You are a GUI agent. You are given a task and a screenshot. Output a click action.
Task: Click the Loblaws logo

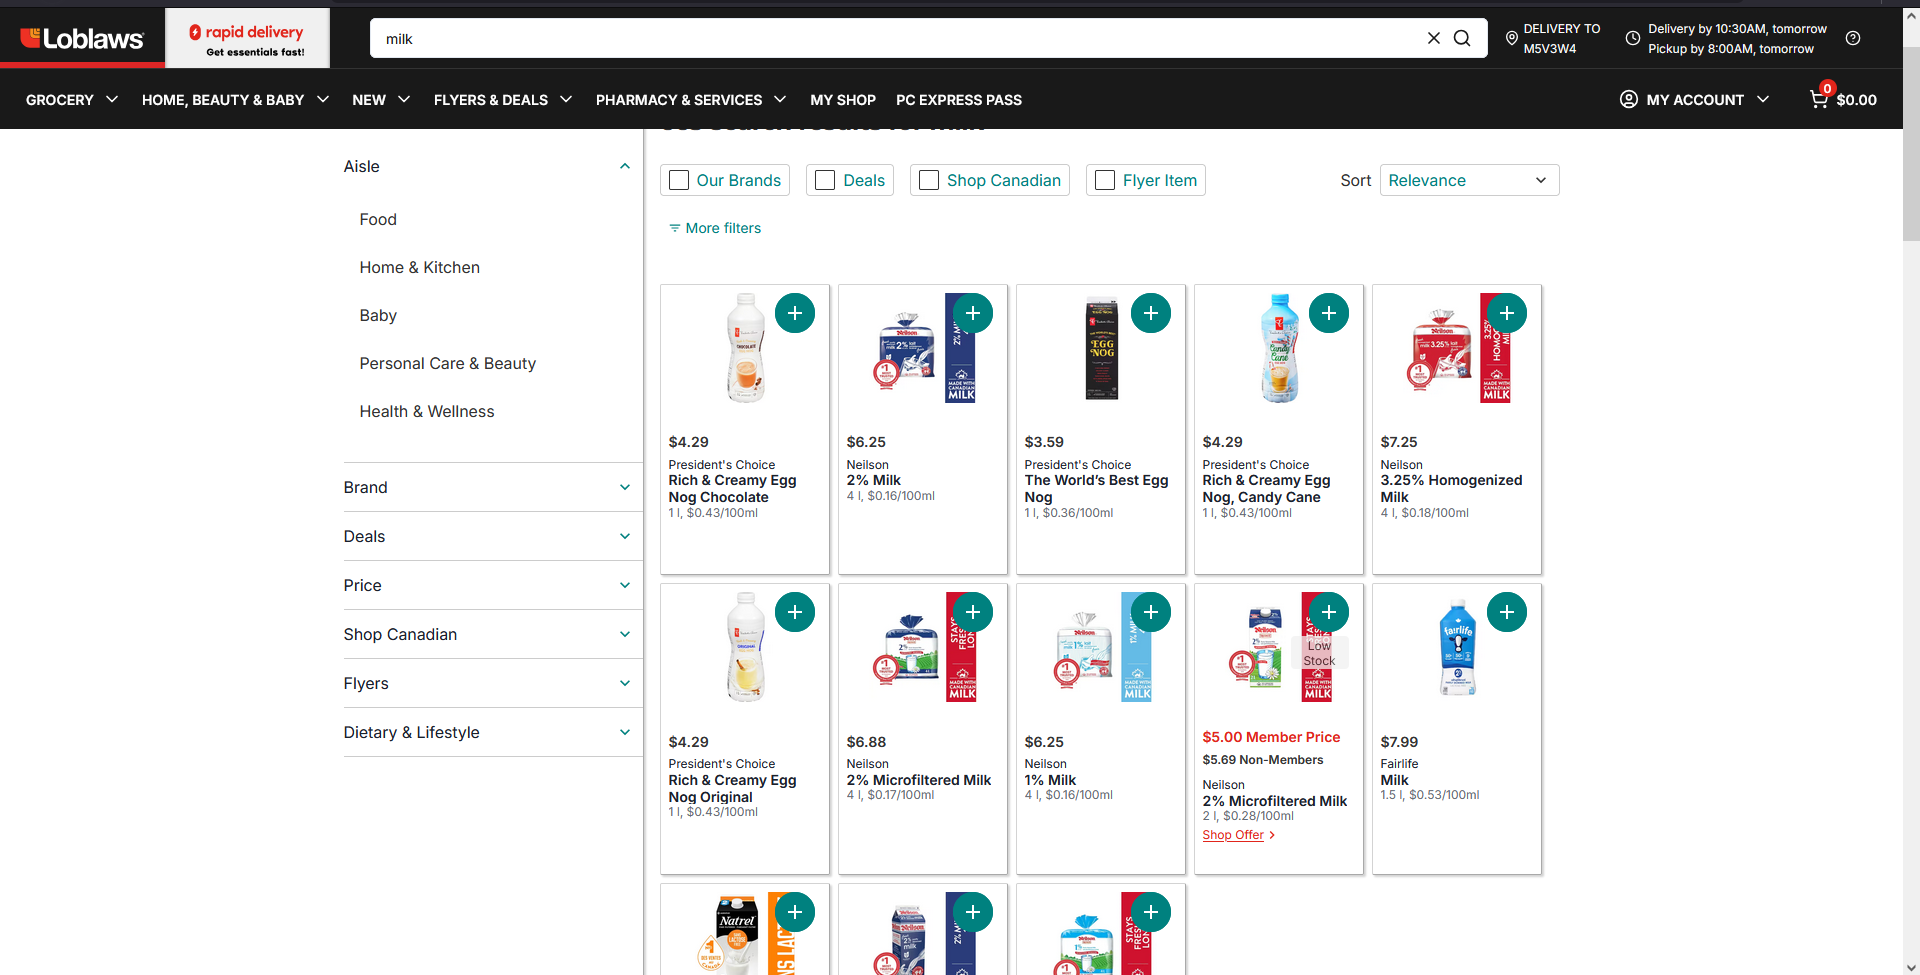click(82, 39)
